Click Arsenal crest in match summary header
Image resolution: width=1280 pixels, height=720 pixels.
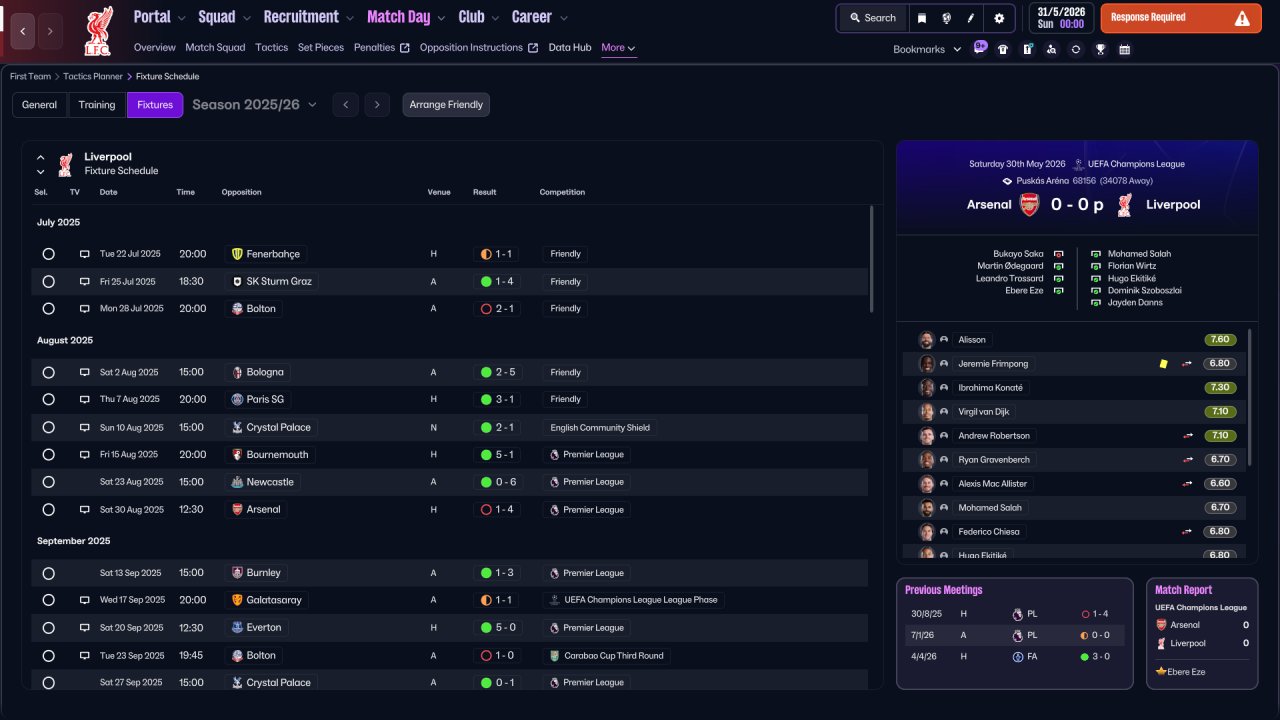click(1029, 205)
